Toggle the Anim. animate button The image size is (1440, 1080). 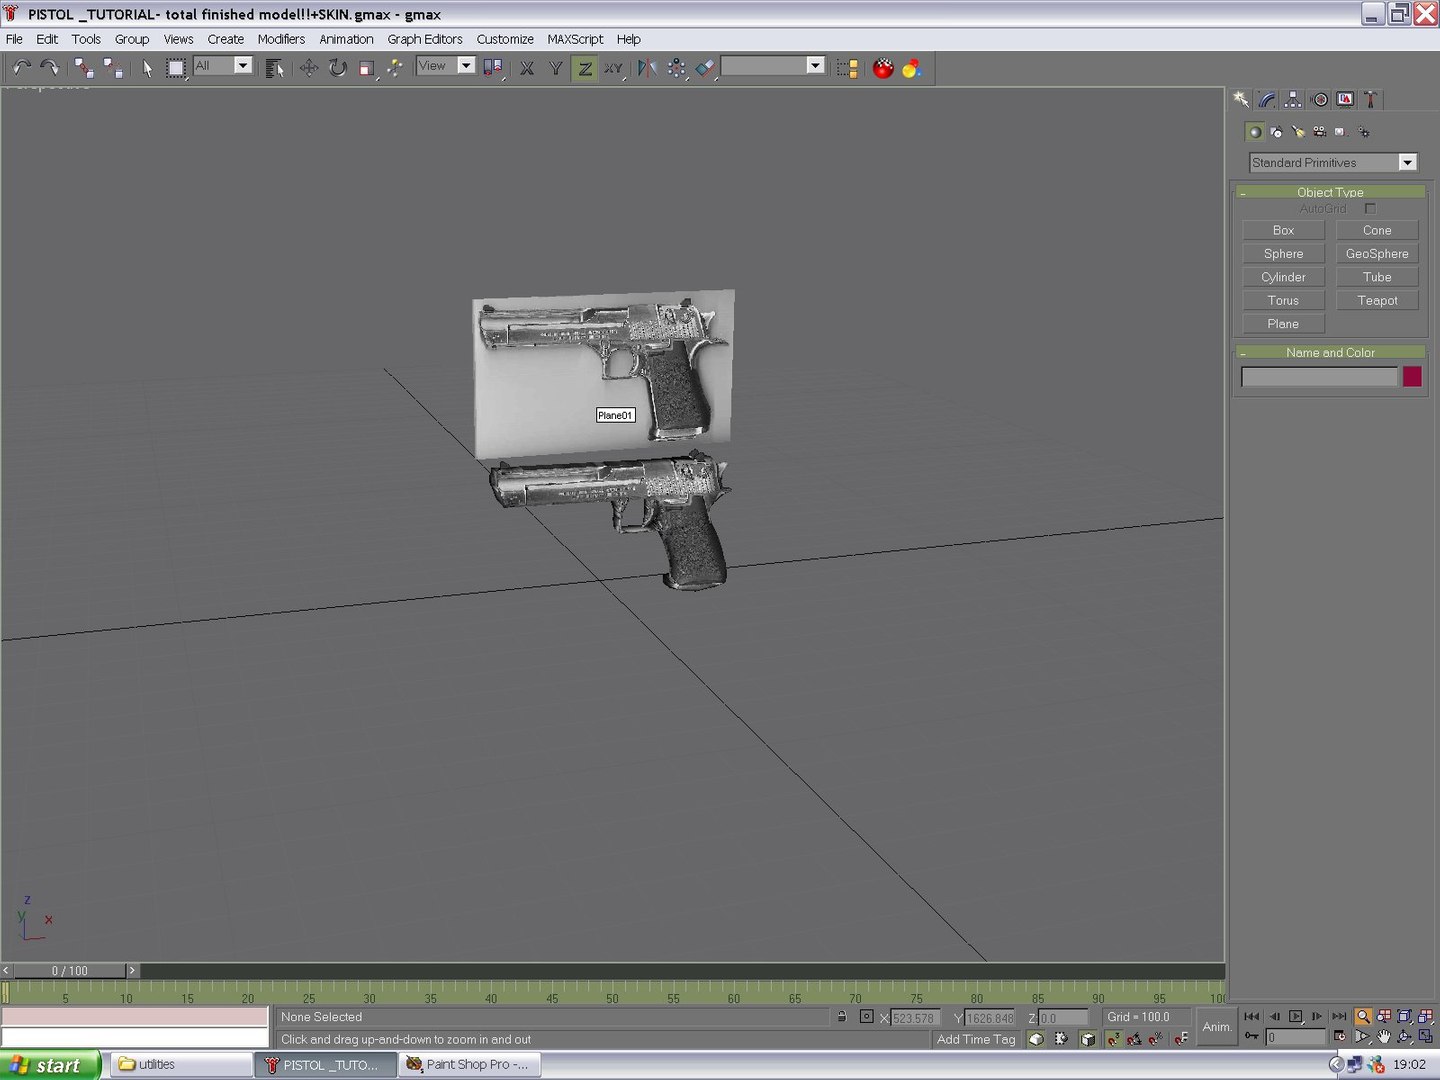[1217, 1027]
